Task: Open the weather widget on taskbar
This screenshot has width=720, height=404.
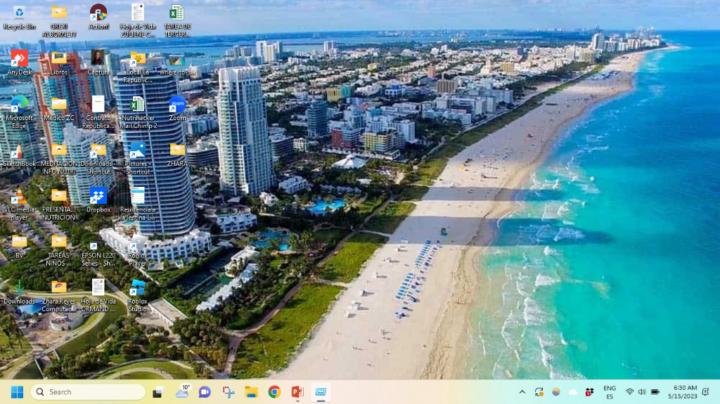Action: [x=183, y=392]
